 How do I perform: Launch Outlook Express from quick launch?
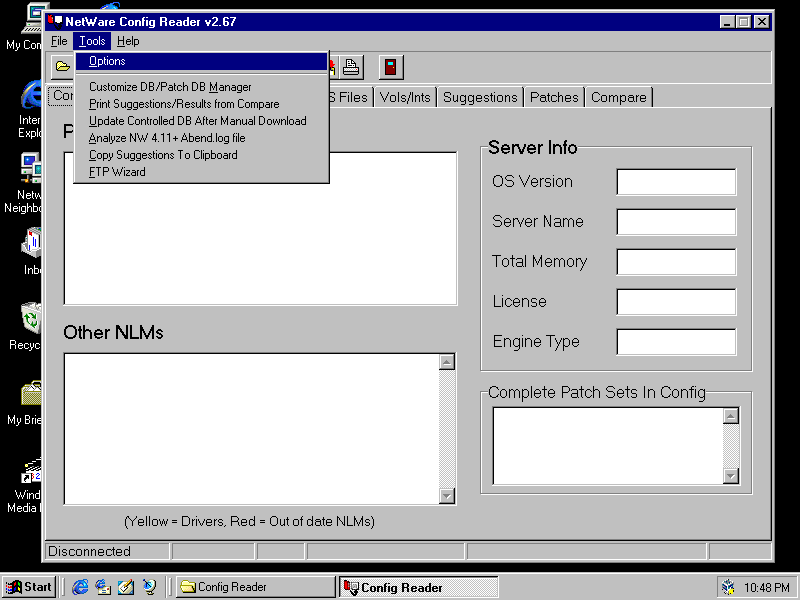pyautogui.click(x=103, y=587)
